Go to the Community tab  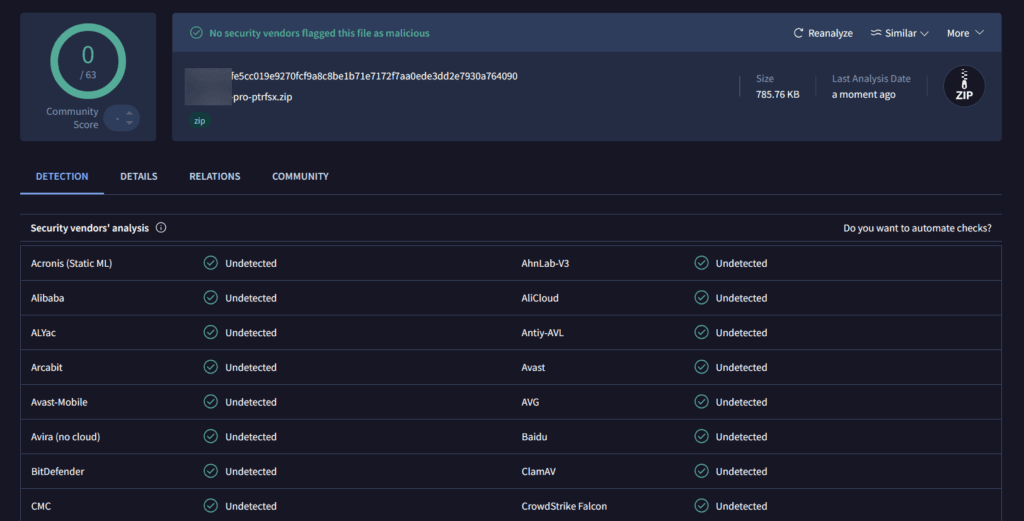point(300,177)
